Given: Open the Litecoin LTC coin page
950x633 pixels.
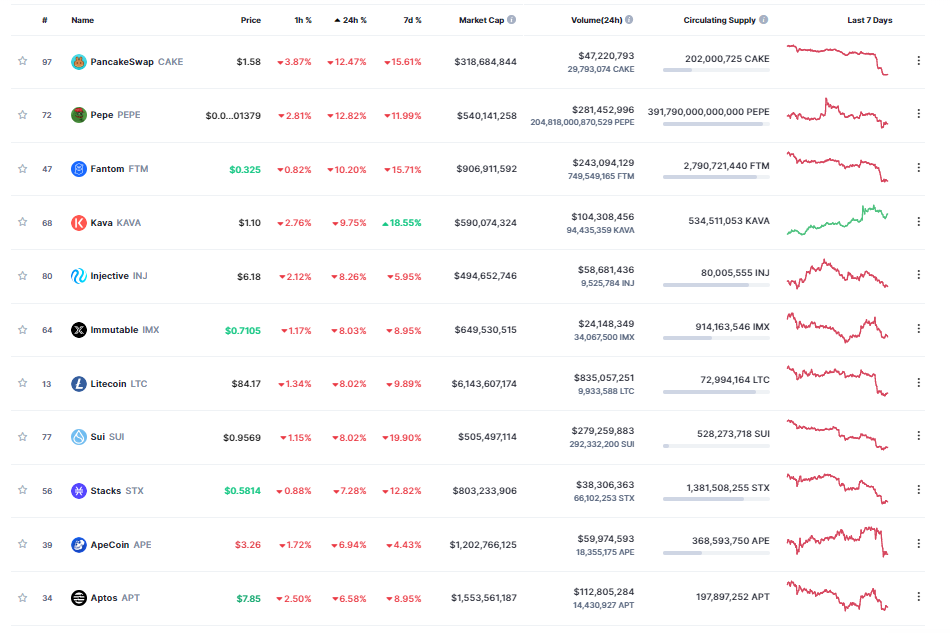Looking at the screenshot, I should (x=119, y=383).
